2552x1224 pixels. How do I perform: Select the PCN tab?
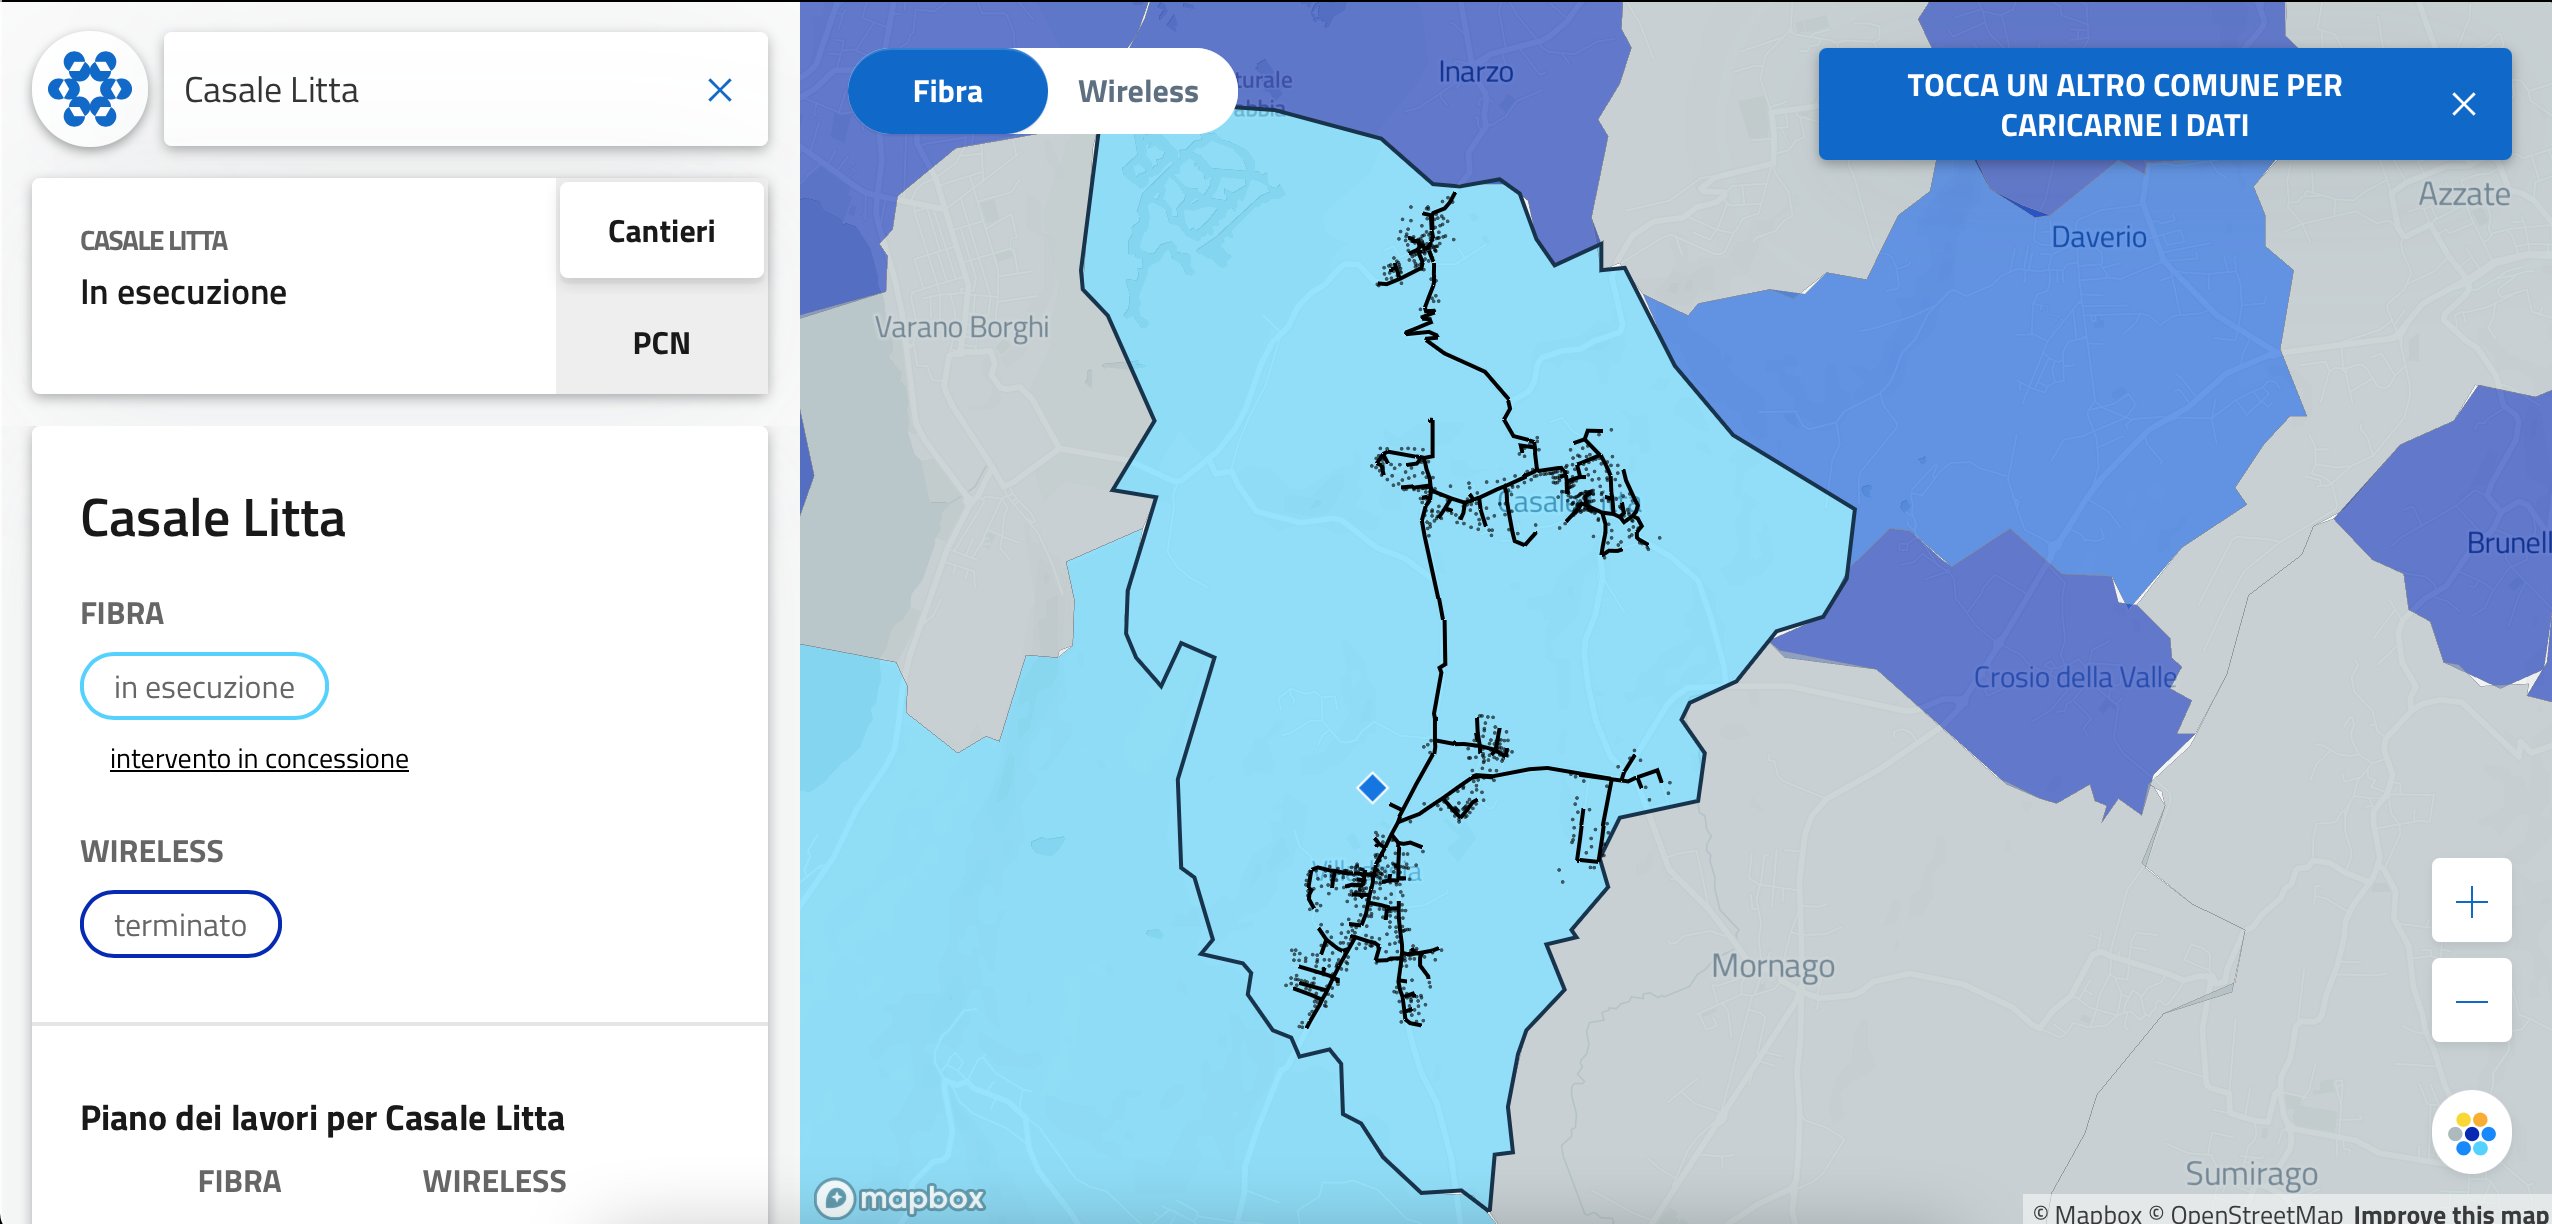point(661,343)
